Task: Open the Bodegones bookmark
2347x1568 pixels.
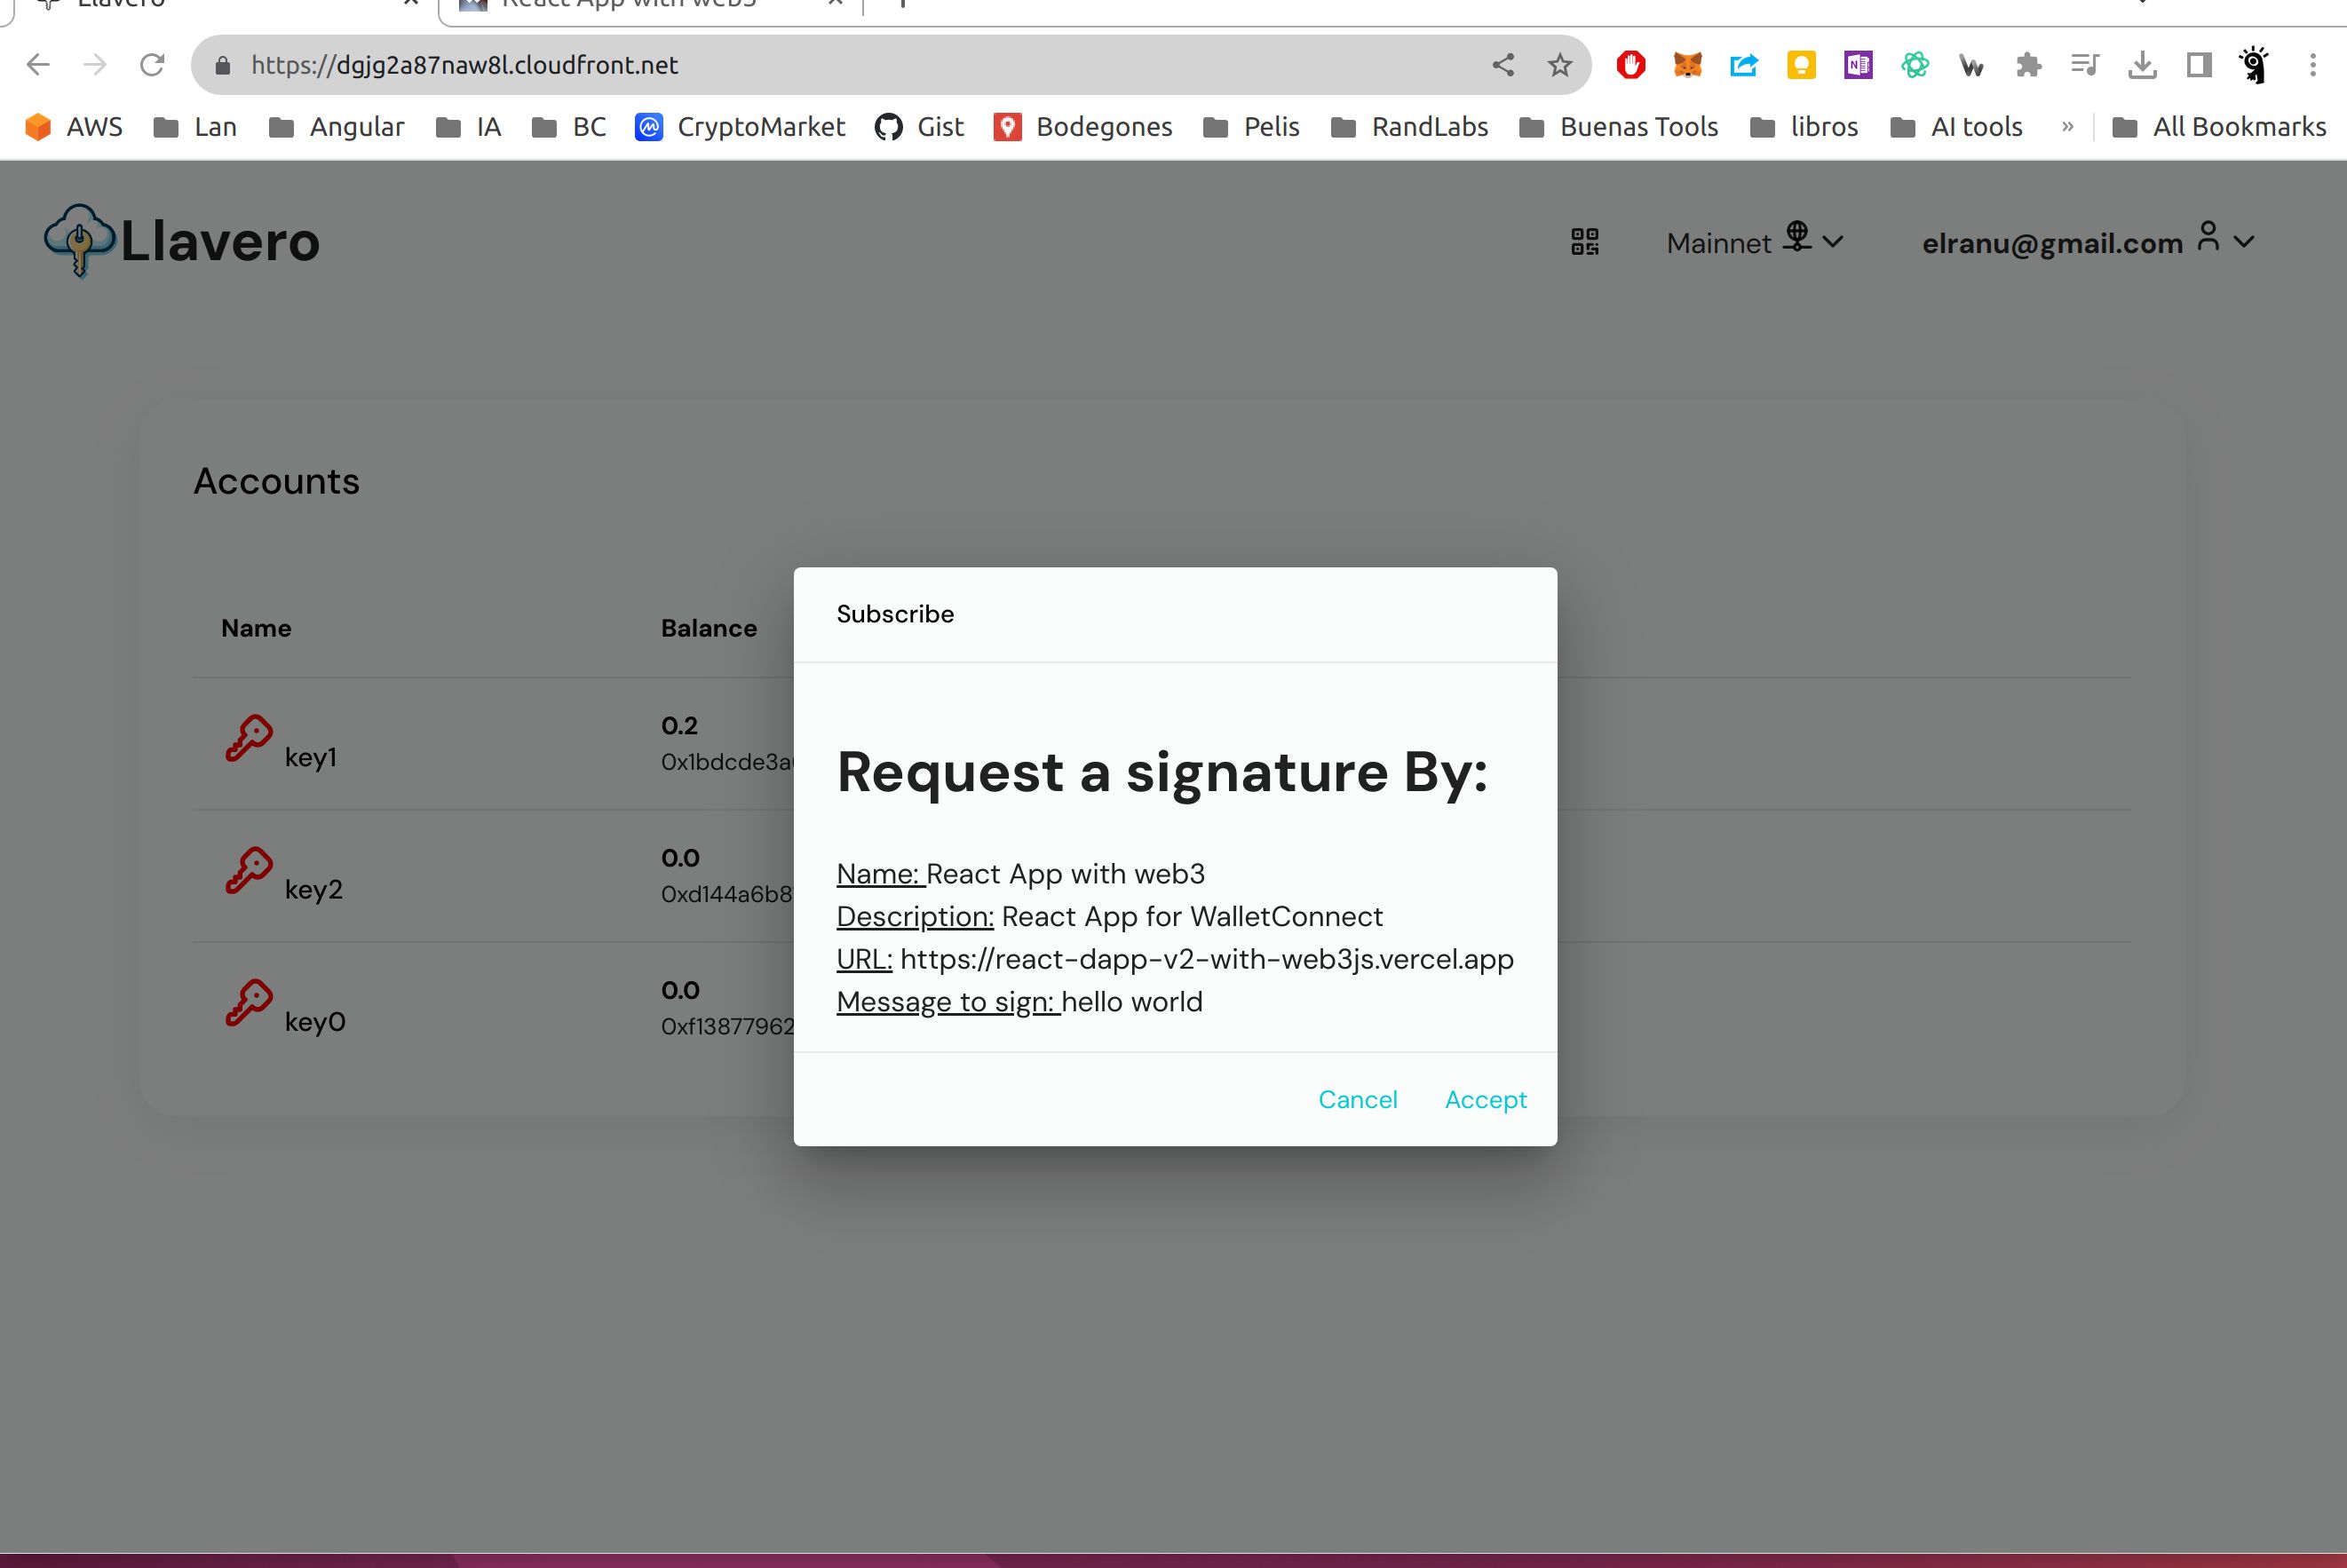Action: (x=1083, y=127)
